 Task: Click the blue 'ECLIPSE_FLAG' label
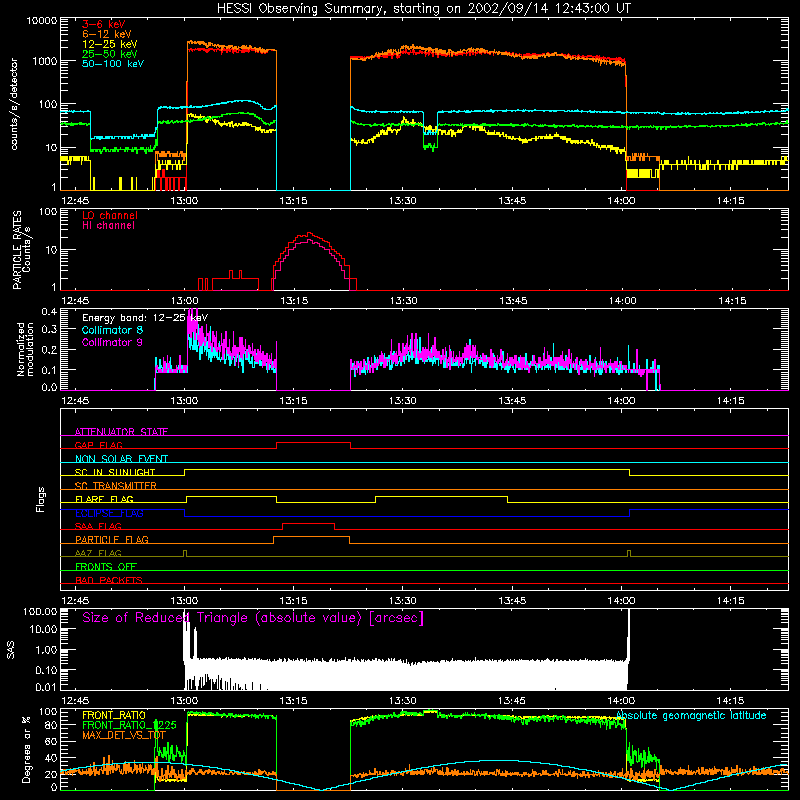109,513
